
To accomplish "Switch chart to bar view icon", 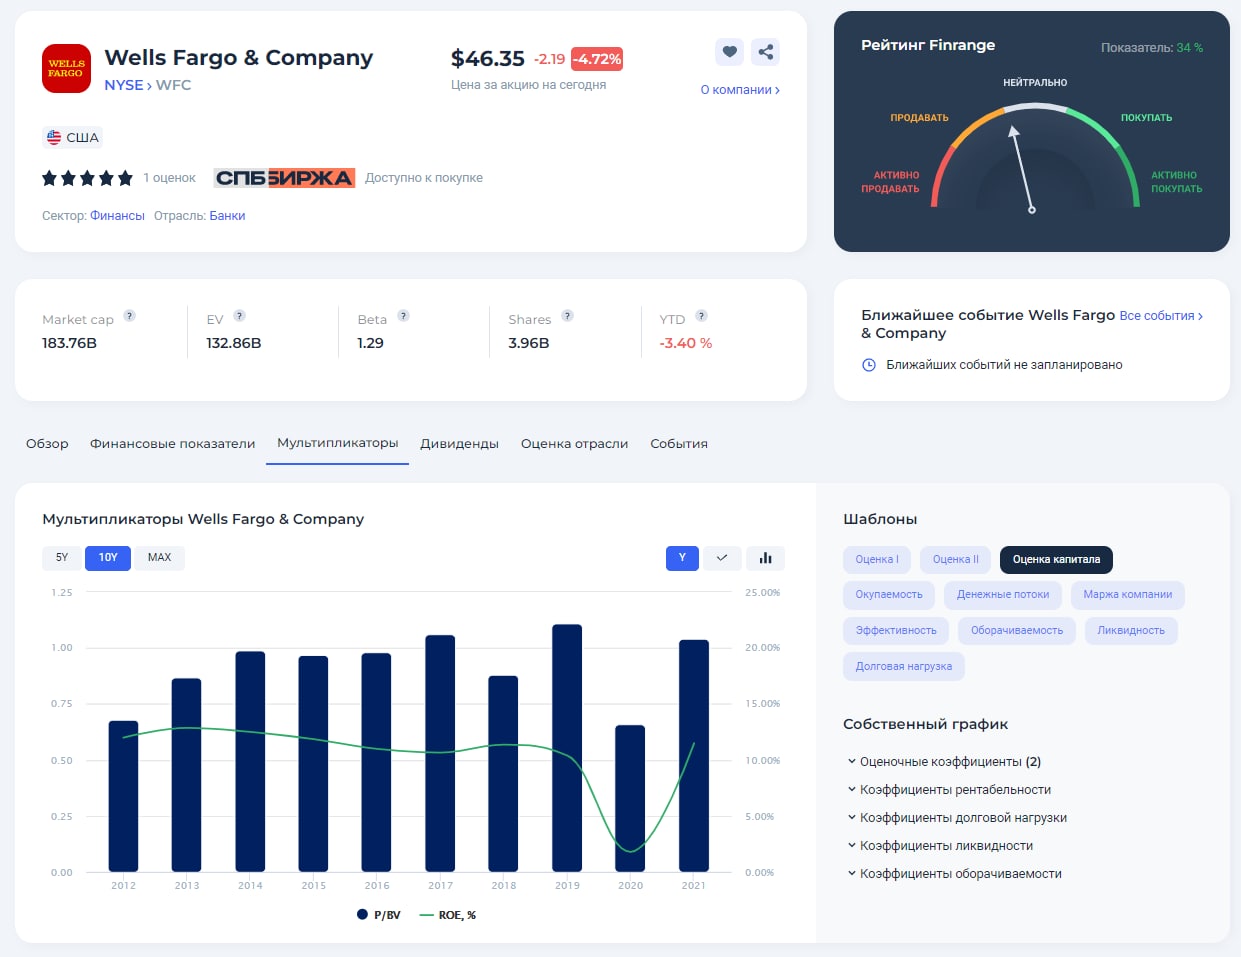I will (x=765, y=558).
